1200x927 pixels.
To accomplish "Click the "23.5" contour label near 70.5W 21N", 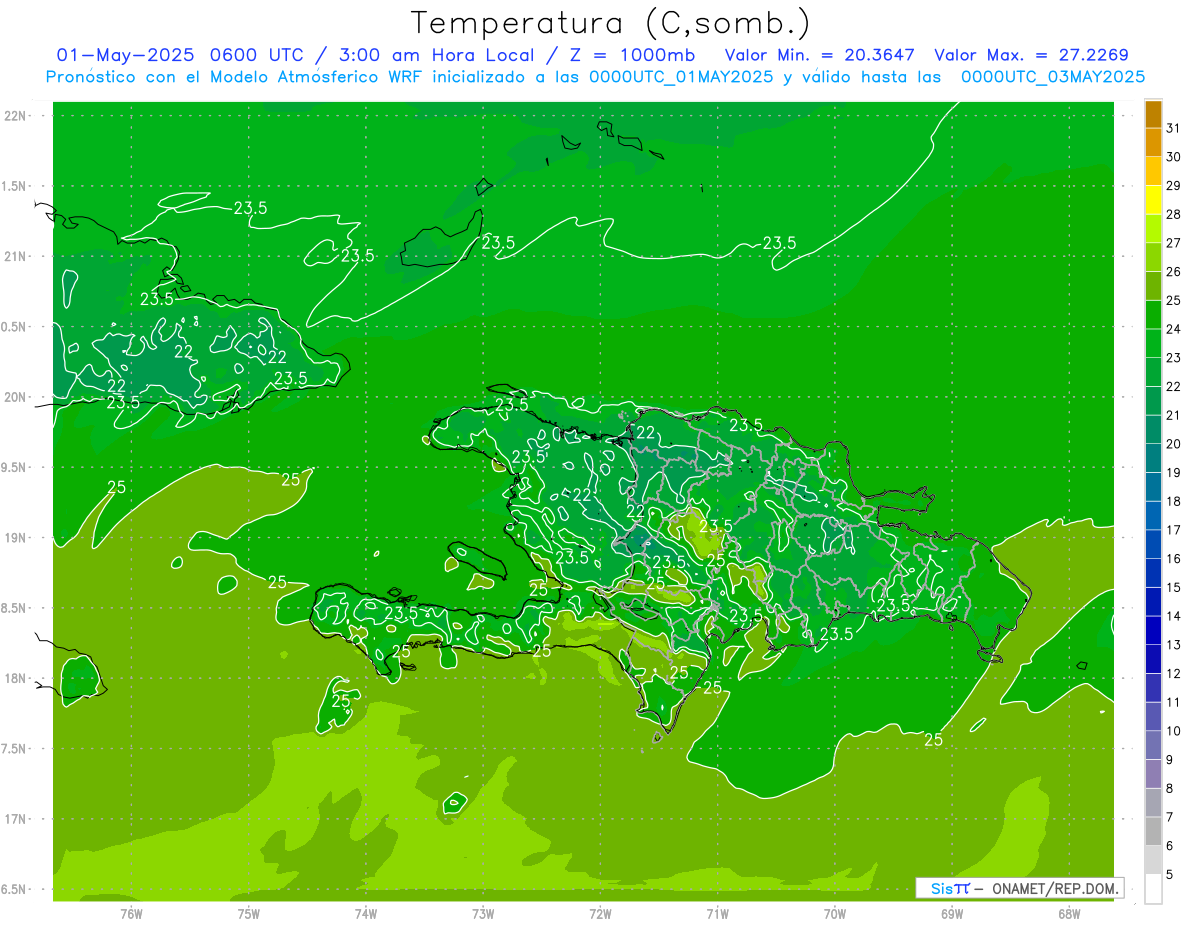I will [x=779, y=243].
